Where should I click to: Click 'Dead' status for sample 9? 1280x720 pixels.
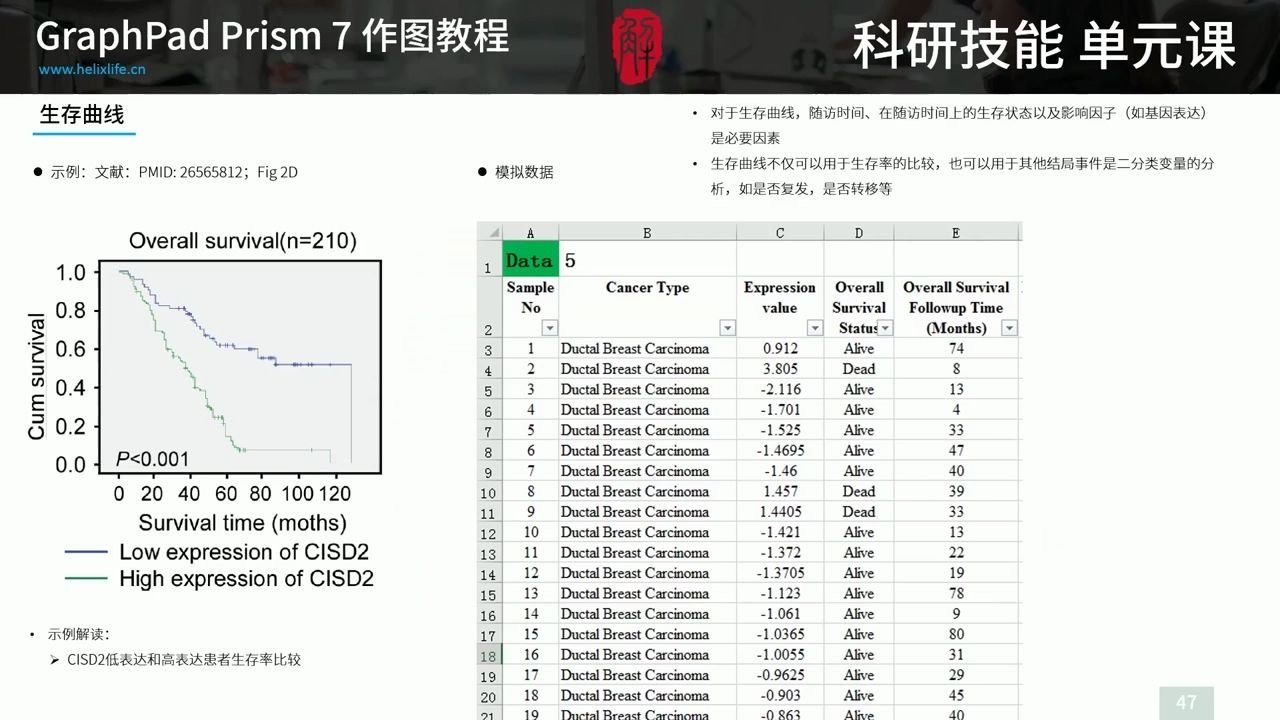[859, 512]
